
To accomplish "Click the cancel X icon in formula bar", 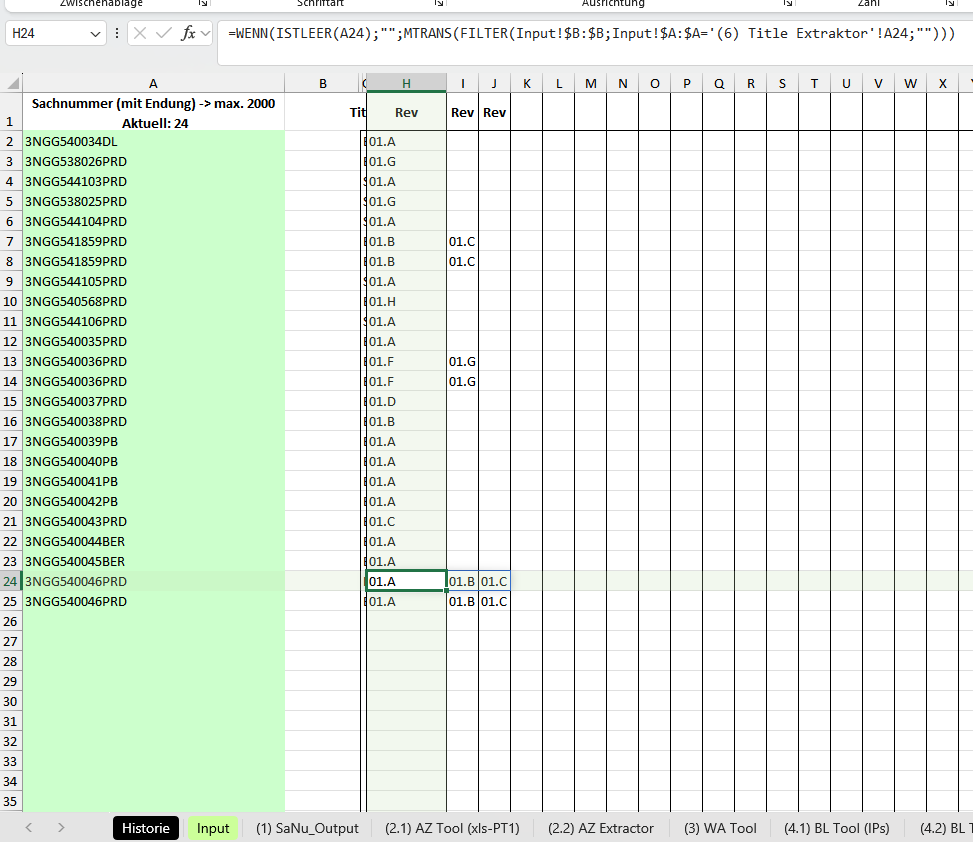I will pyautogui.click(x=140, y=33).
